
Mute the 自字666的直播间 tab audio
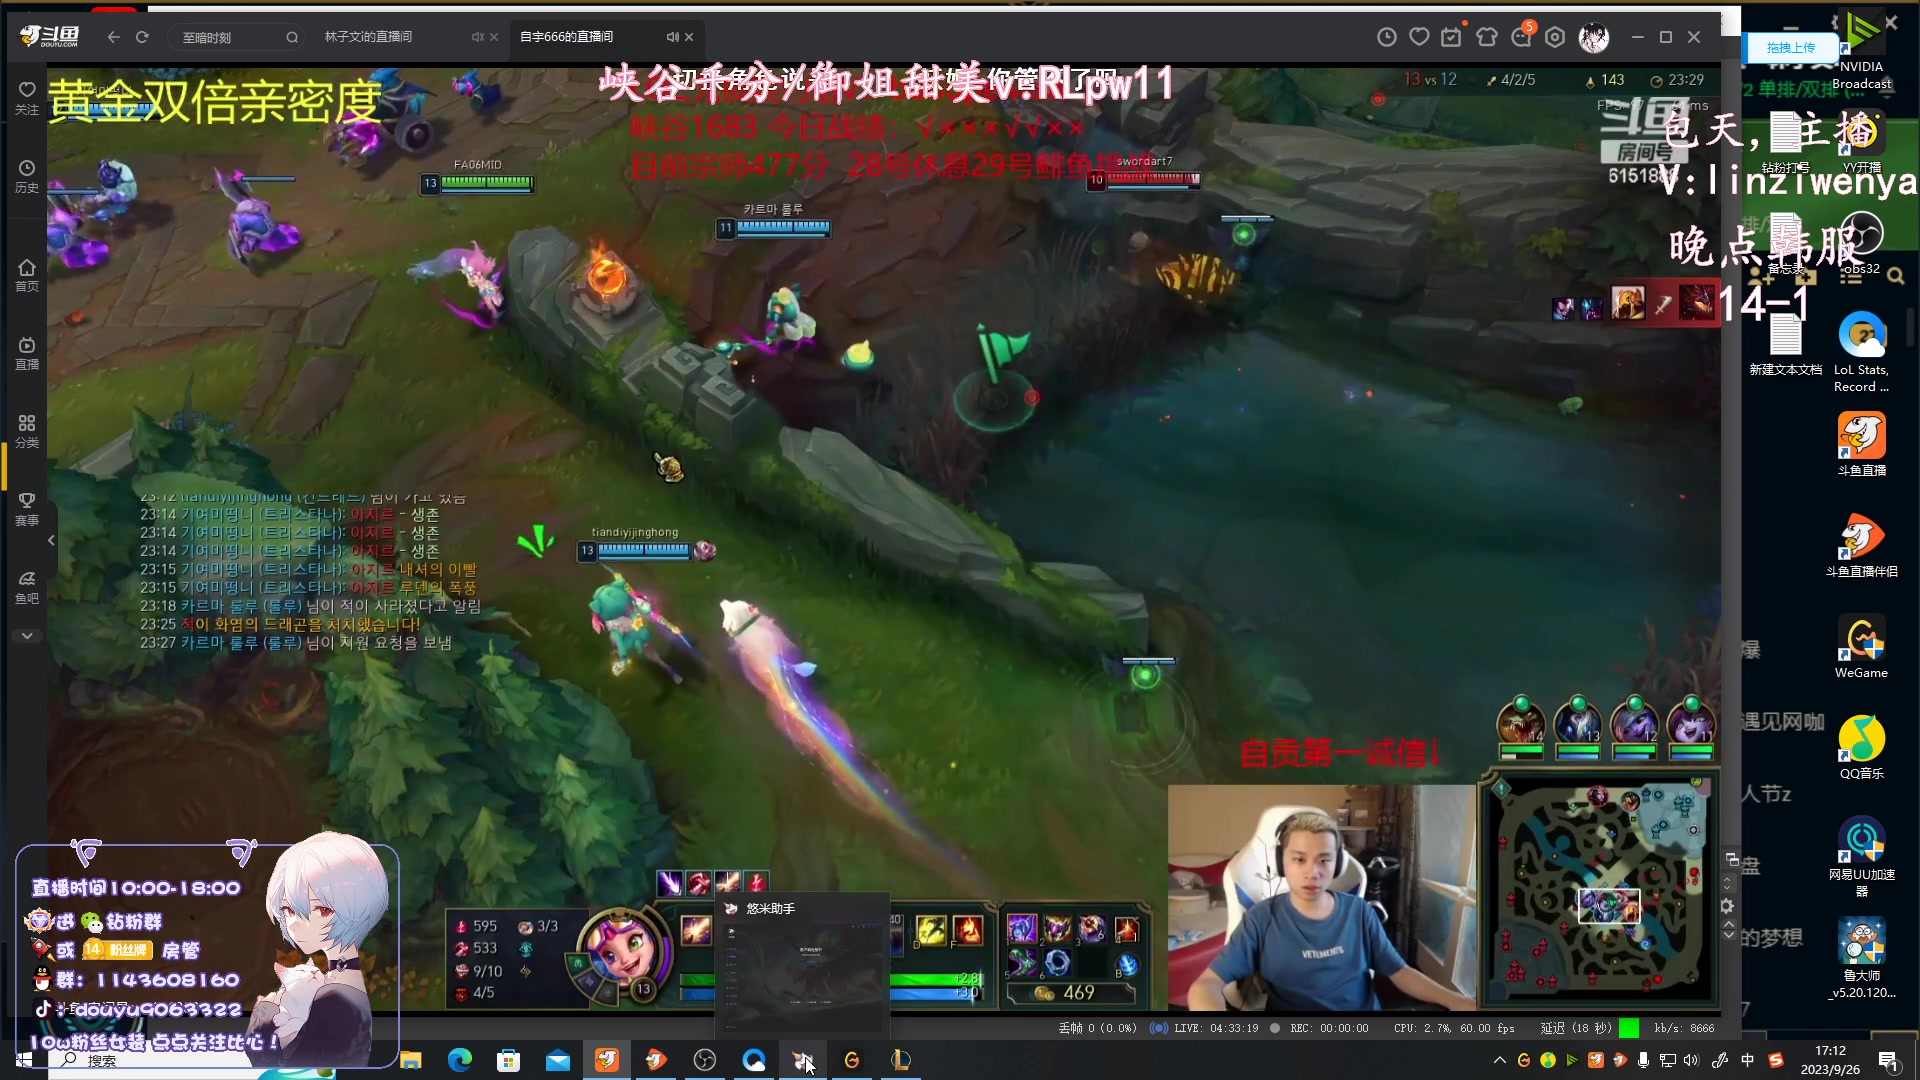[672, 37]
